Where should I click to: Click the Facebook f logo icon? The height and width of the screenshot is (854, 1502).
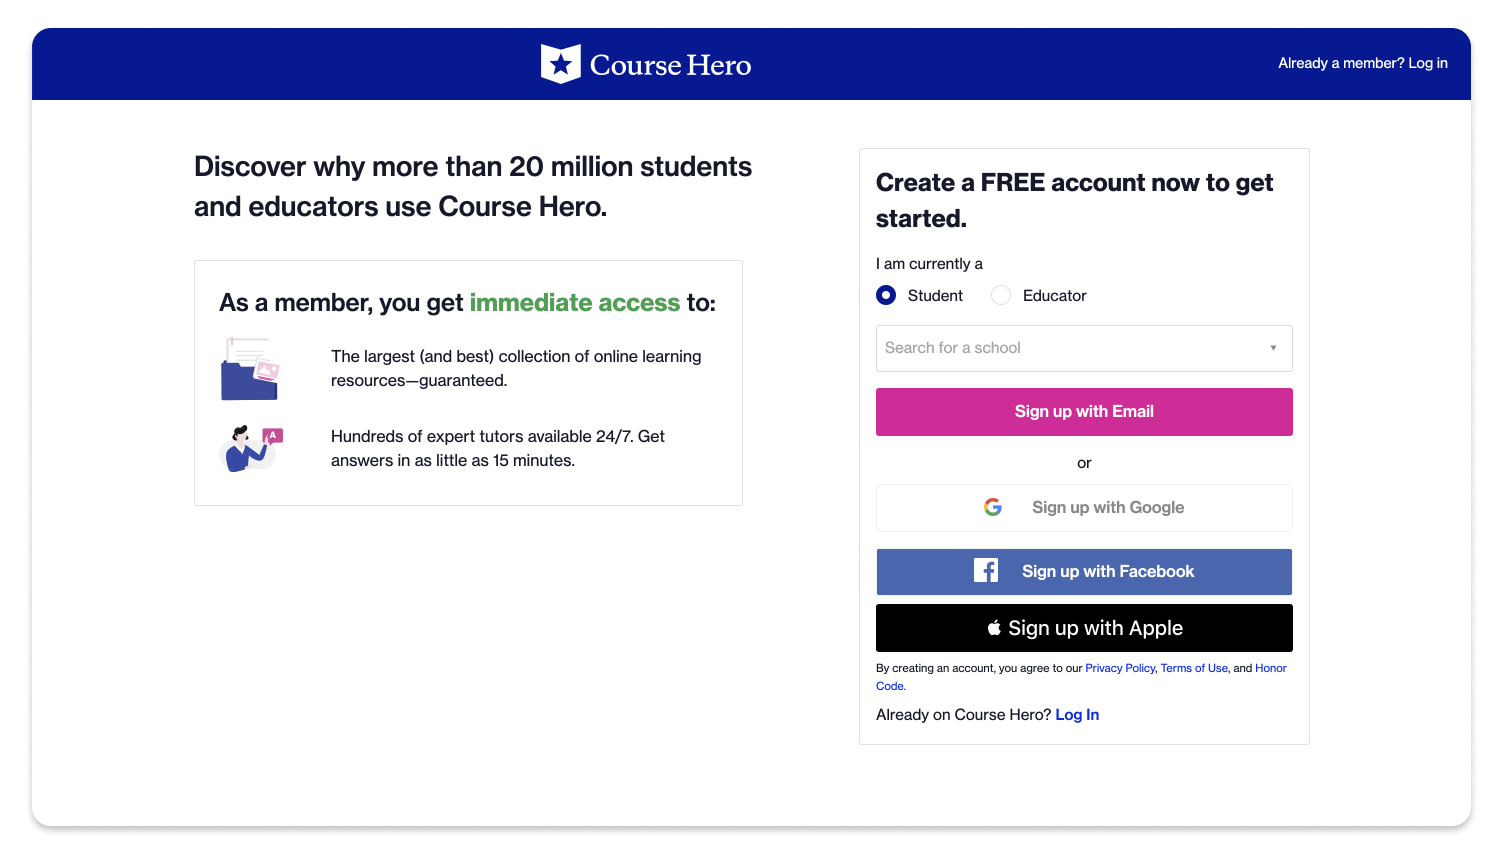(x=986, y=571)
